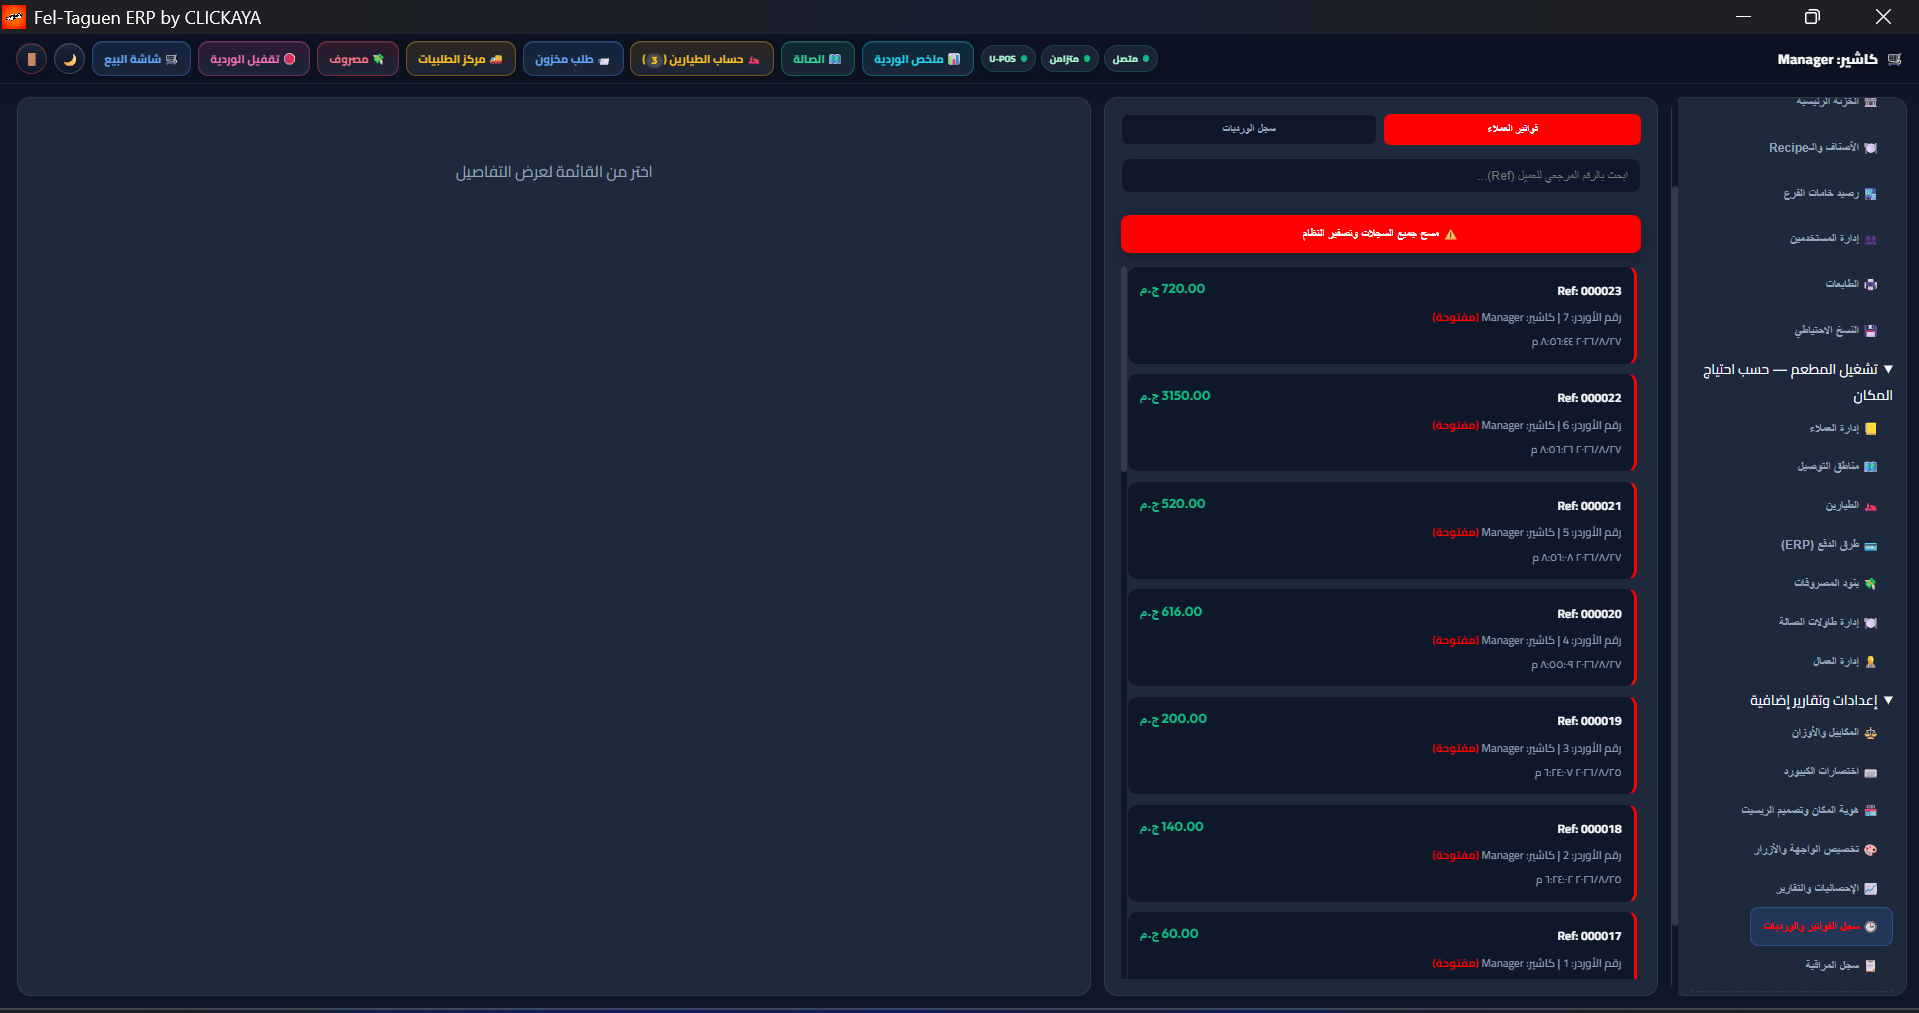The height and width of the screenshot is (1013, 1919).
Task: Click the red clear all records button
Action: pyautogui.click(x=1380, y=234)
